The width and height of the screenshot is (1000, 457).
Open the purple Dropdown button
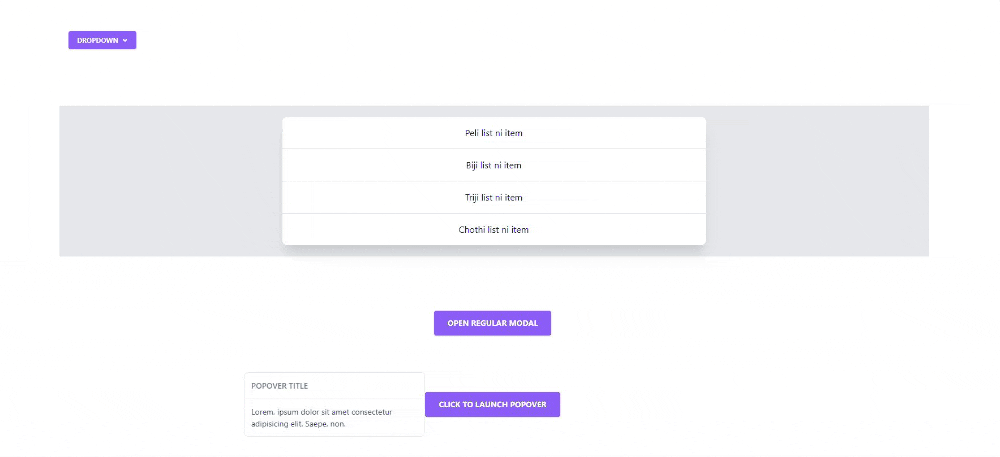tap(102, 40)
